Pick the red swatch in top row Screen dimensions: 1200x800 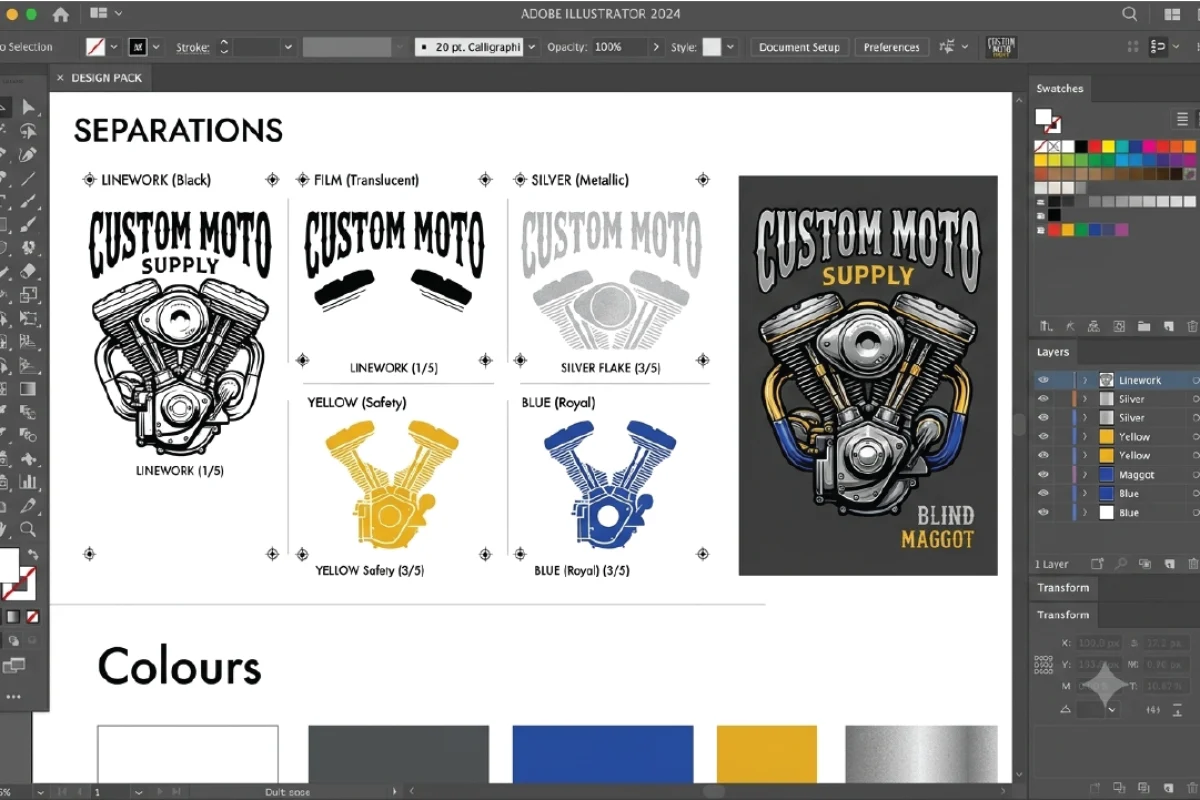pyautogui.click(x=1093, y=146)
